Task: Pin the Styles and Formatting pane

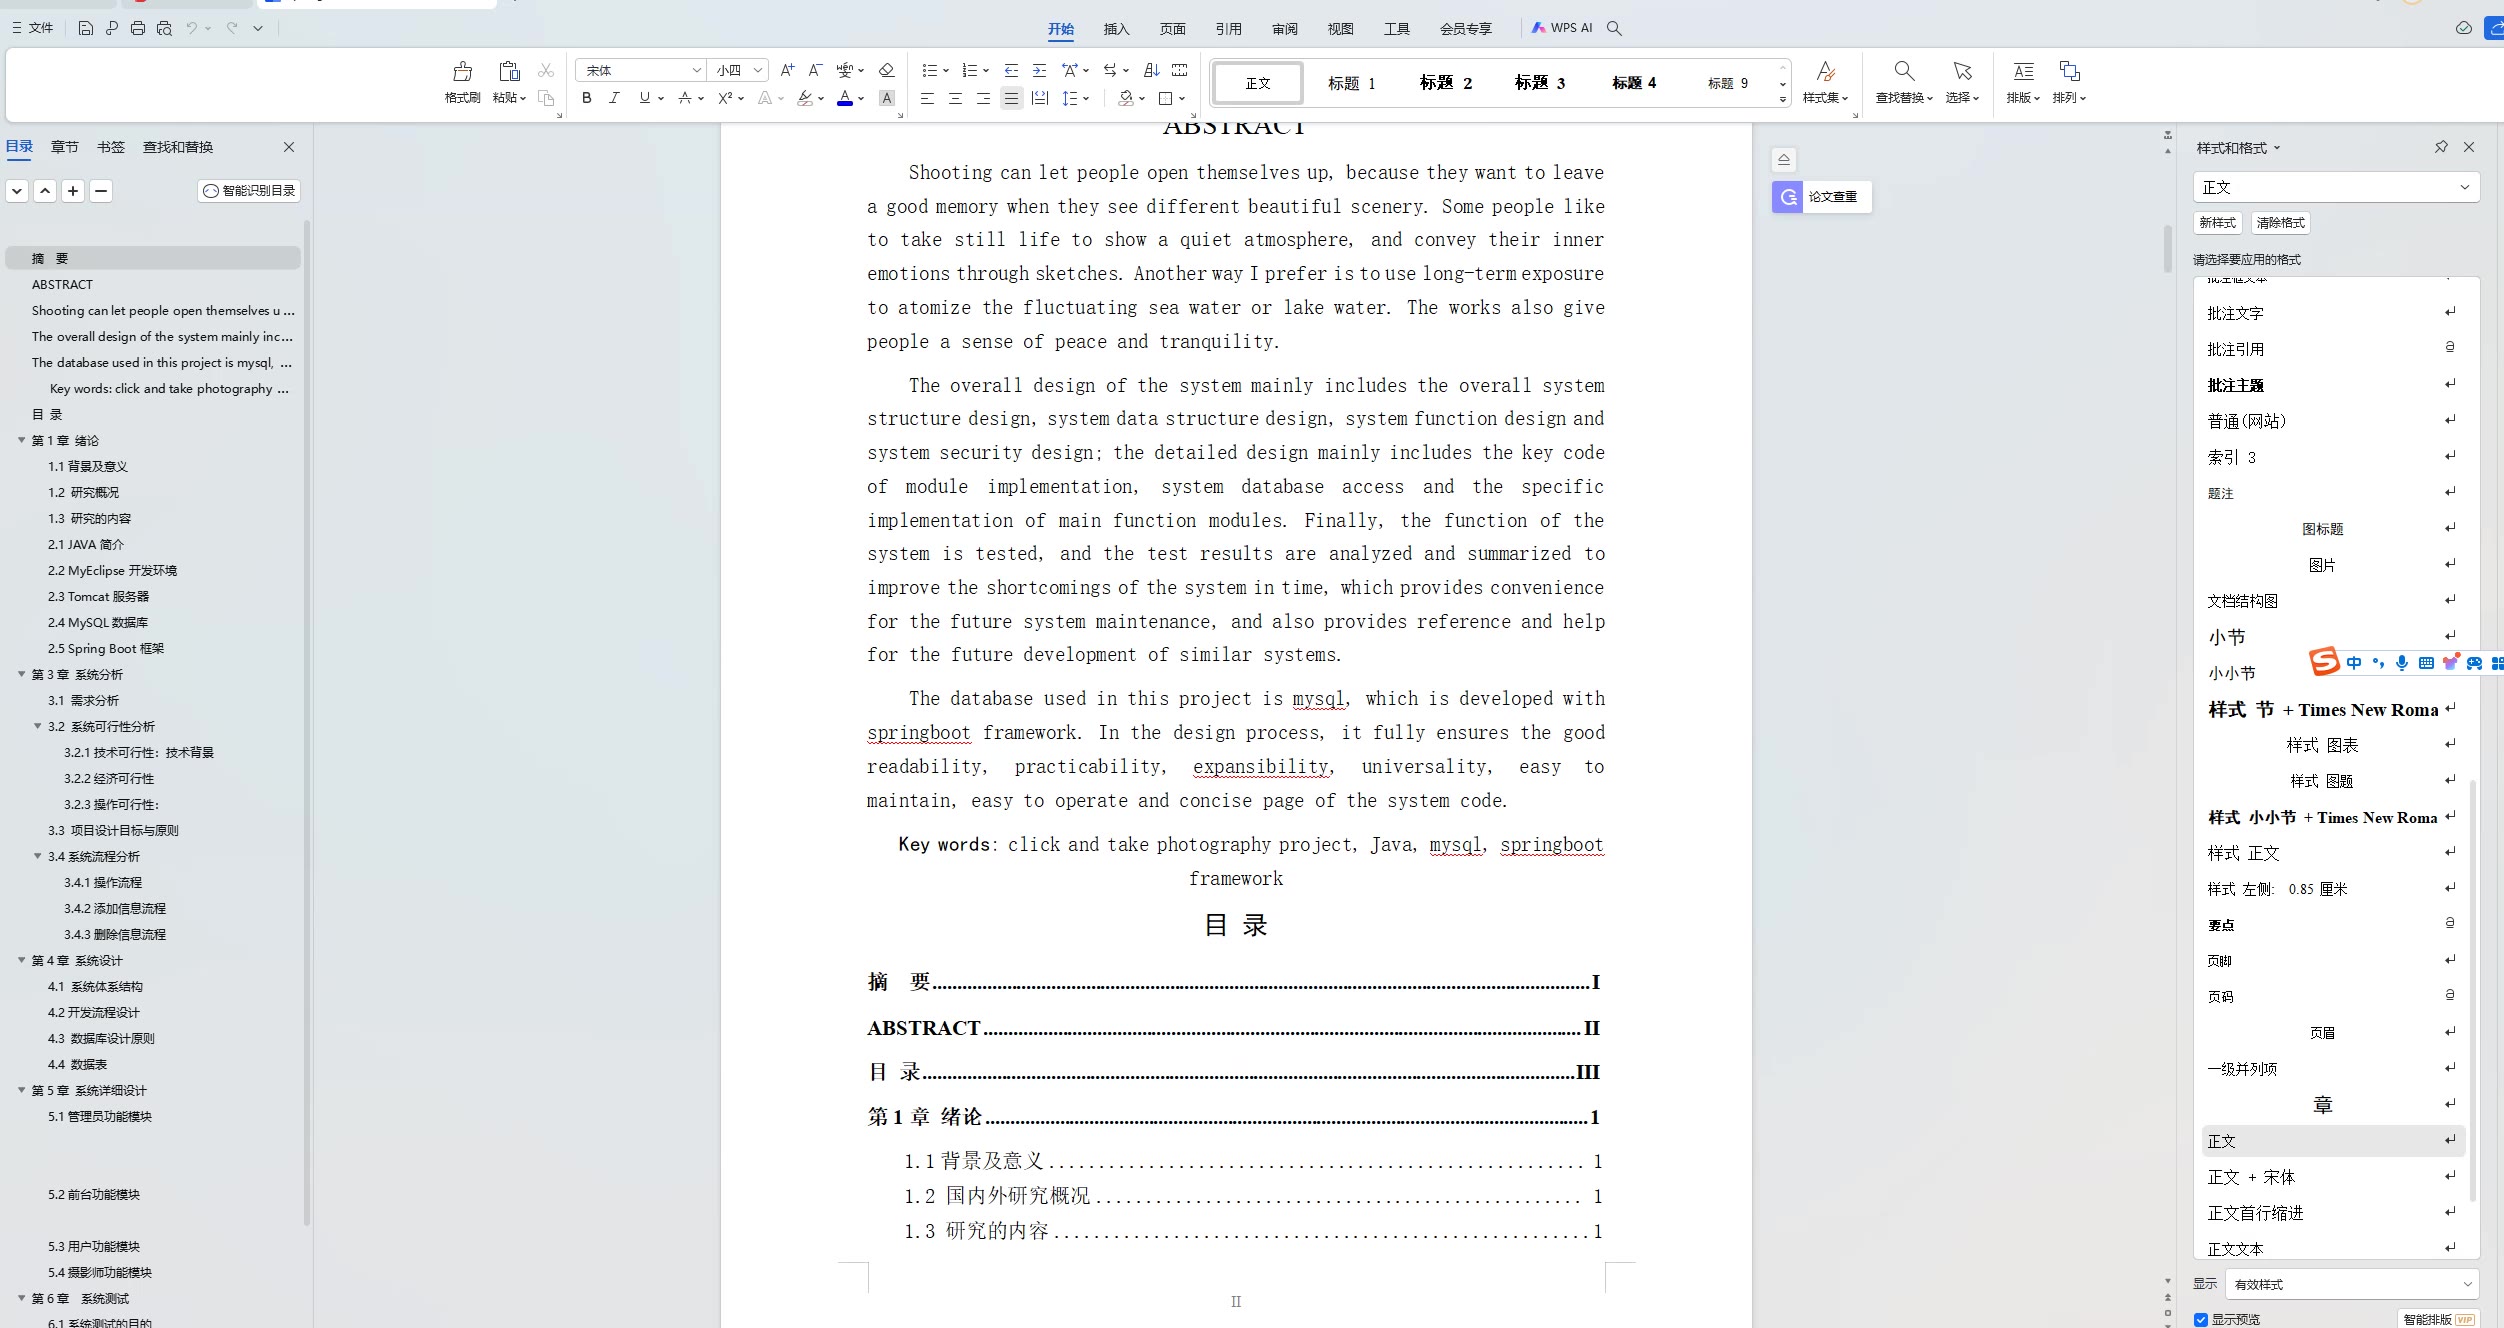Action: coord(2441,147)
